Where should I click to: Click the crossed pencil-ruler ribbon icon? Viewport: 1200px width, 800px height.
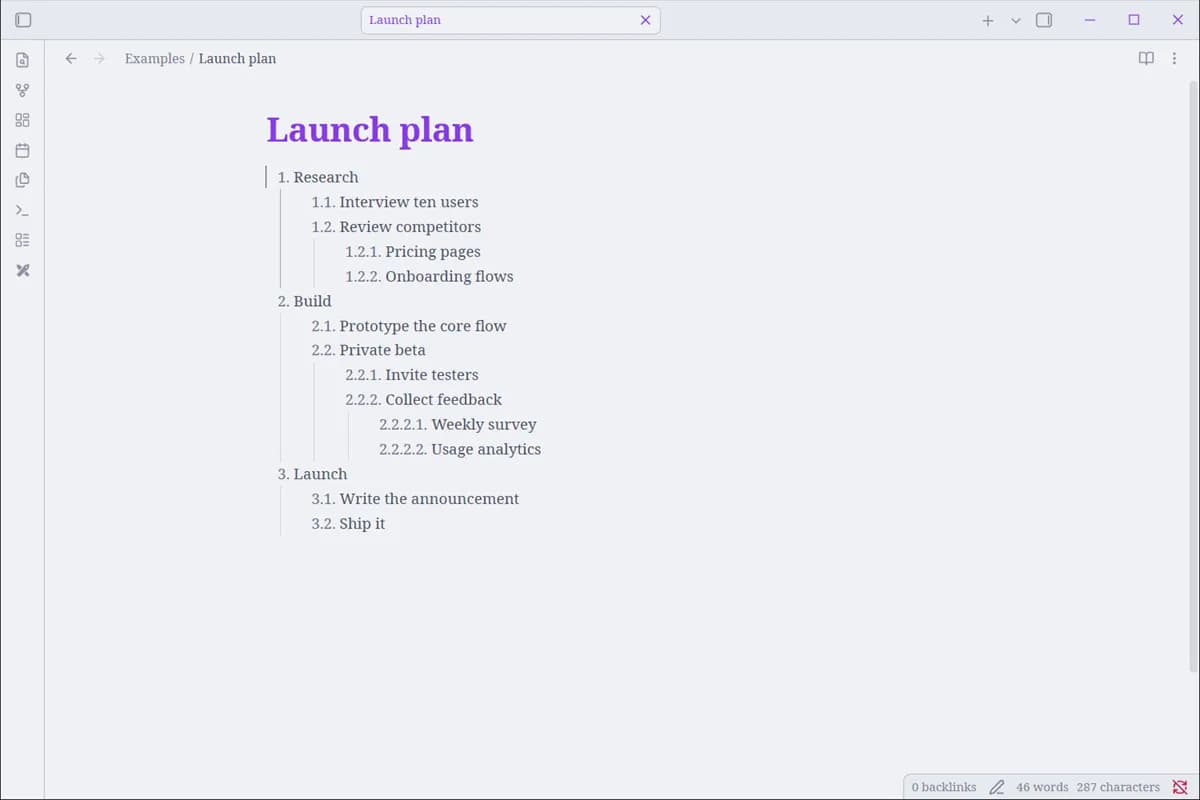click(22, 270)
